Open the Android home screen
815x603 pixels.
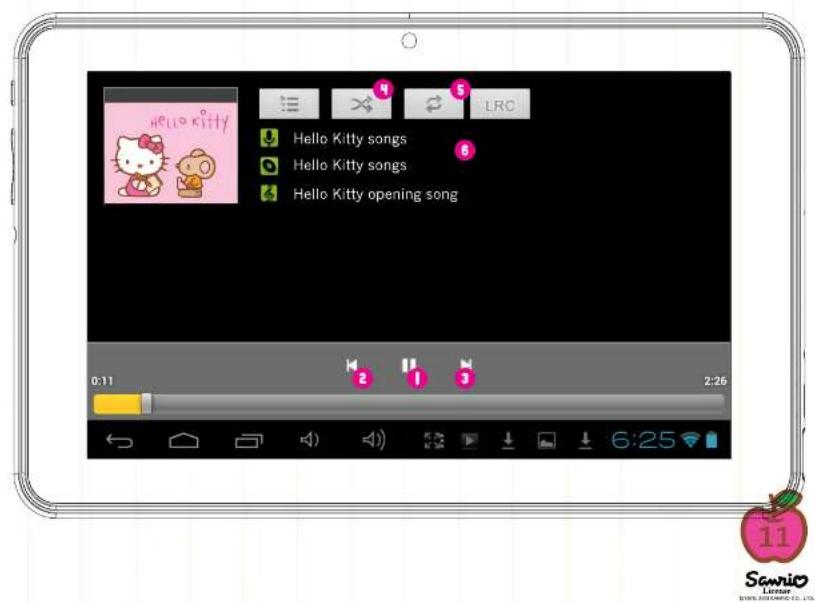pyautogui.click(x=183, y=441)
